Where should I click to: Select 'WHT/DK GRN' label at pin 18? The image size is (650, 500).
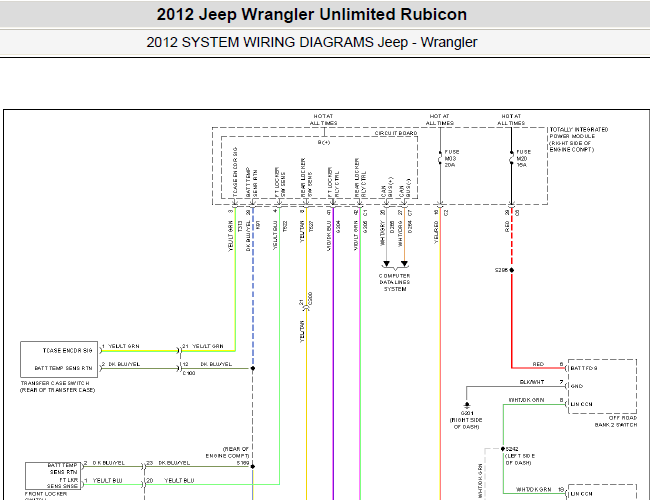coord(534,490)
